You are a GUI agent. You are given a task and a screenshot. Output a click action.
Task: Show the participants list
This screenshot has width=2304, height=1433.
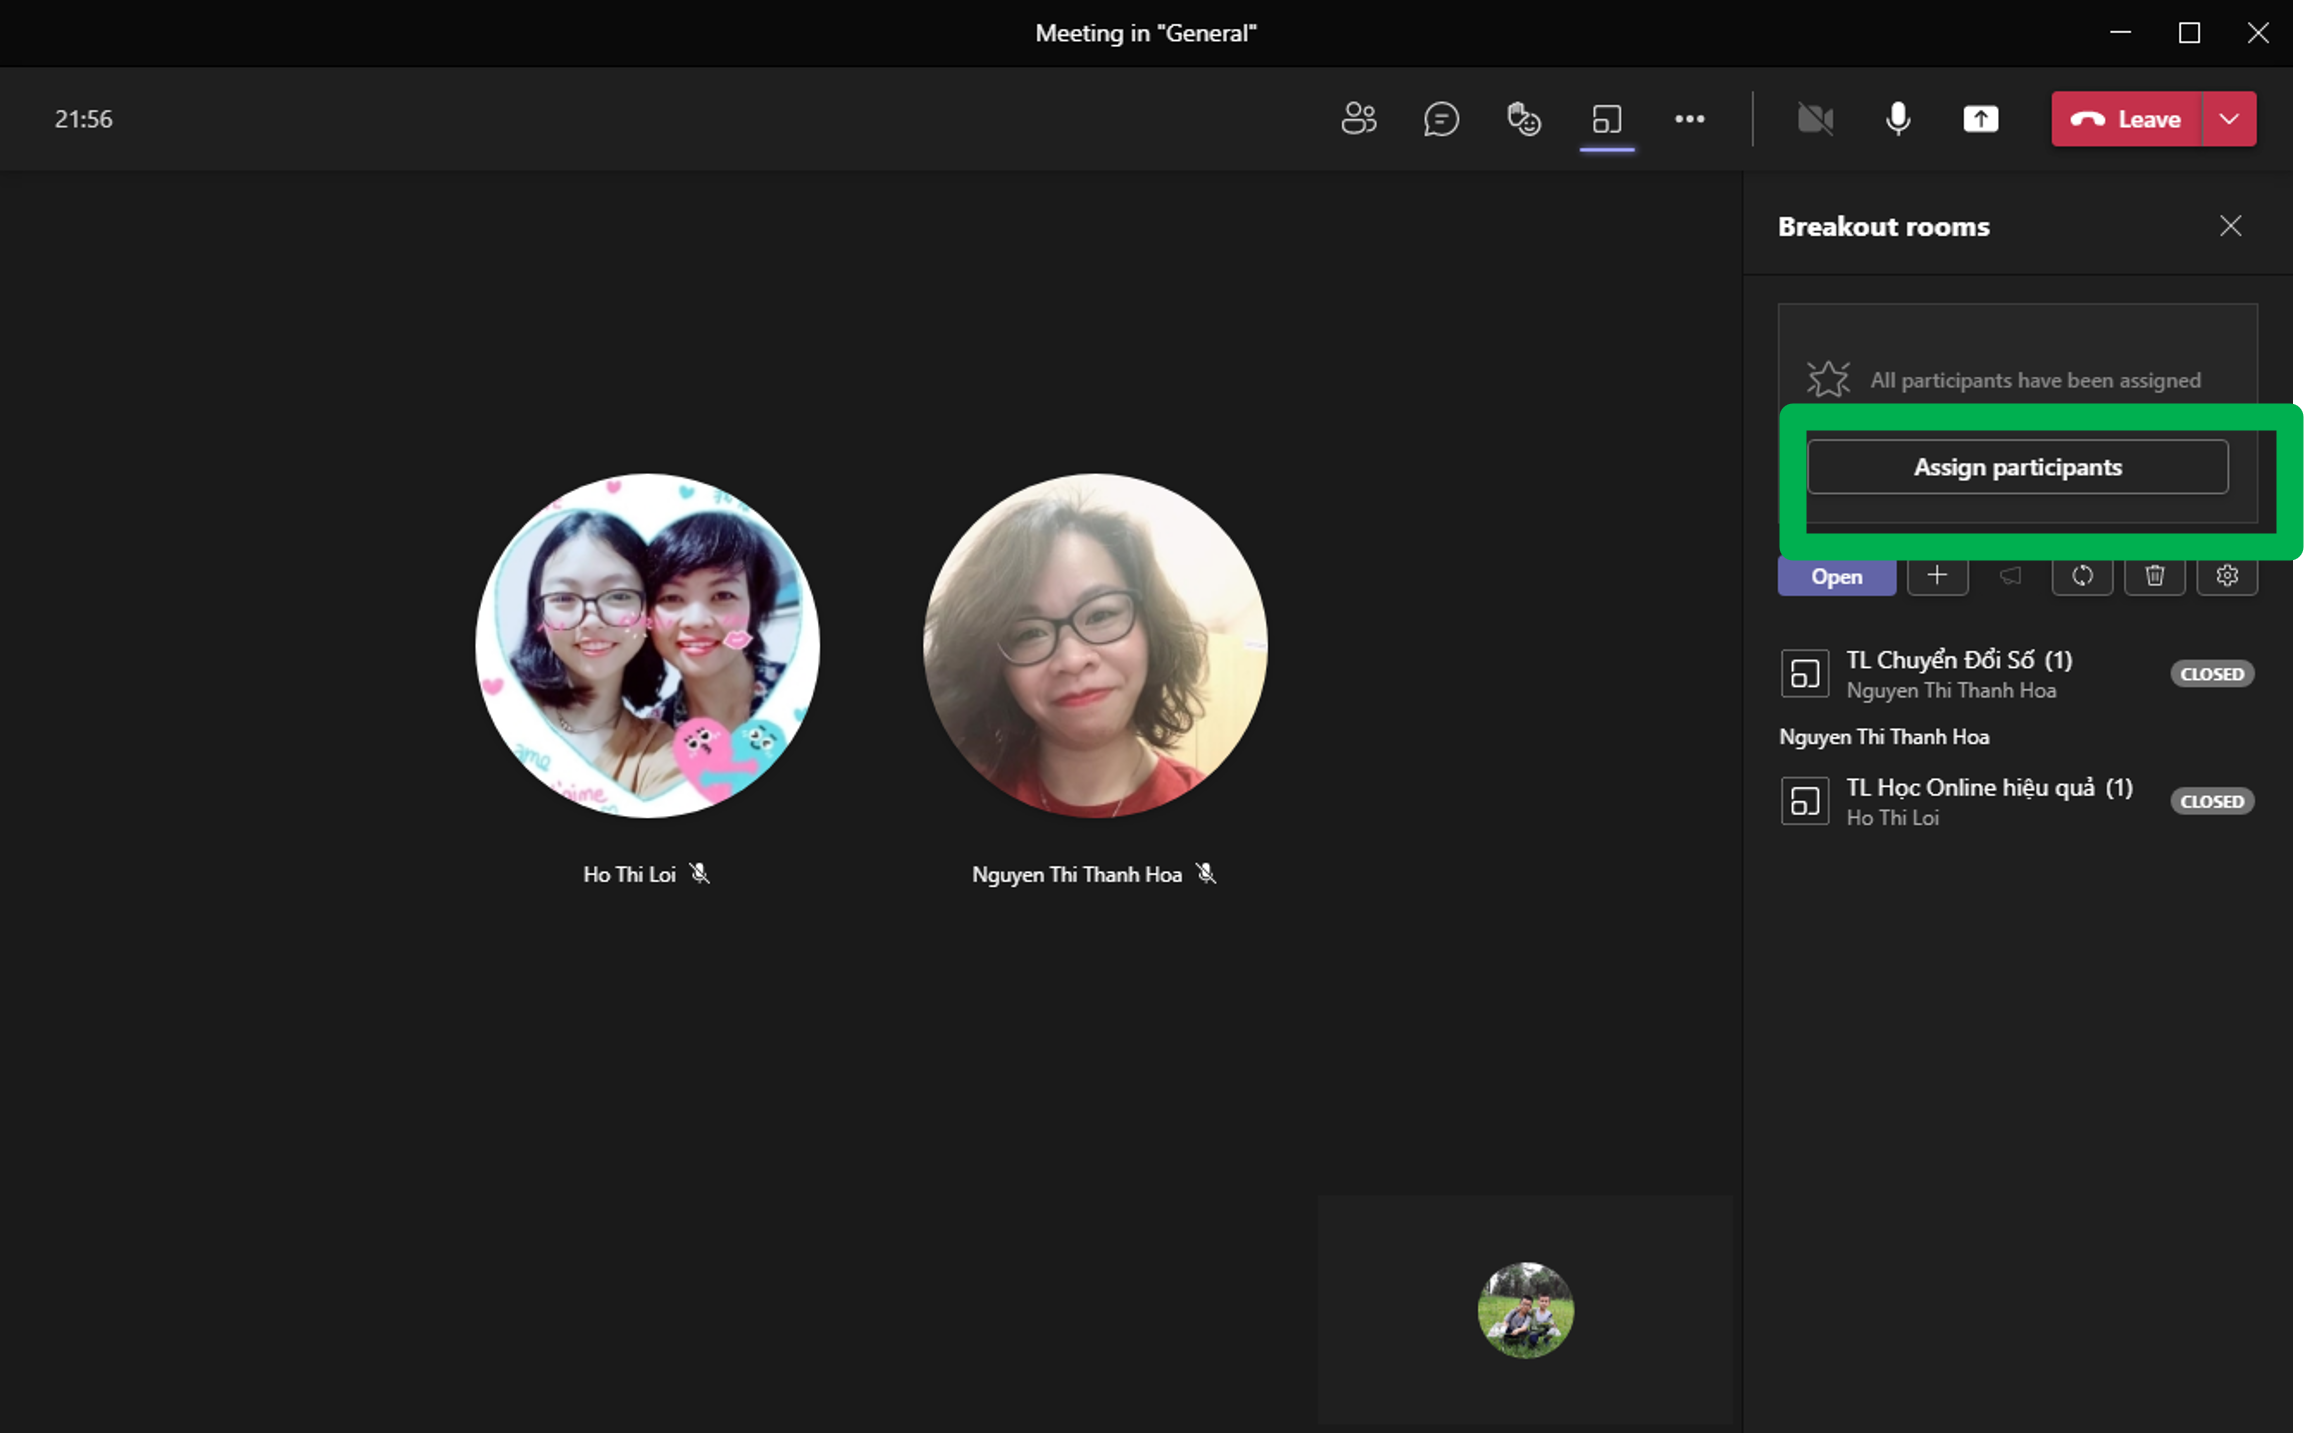(x=1358, y=119)
